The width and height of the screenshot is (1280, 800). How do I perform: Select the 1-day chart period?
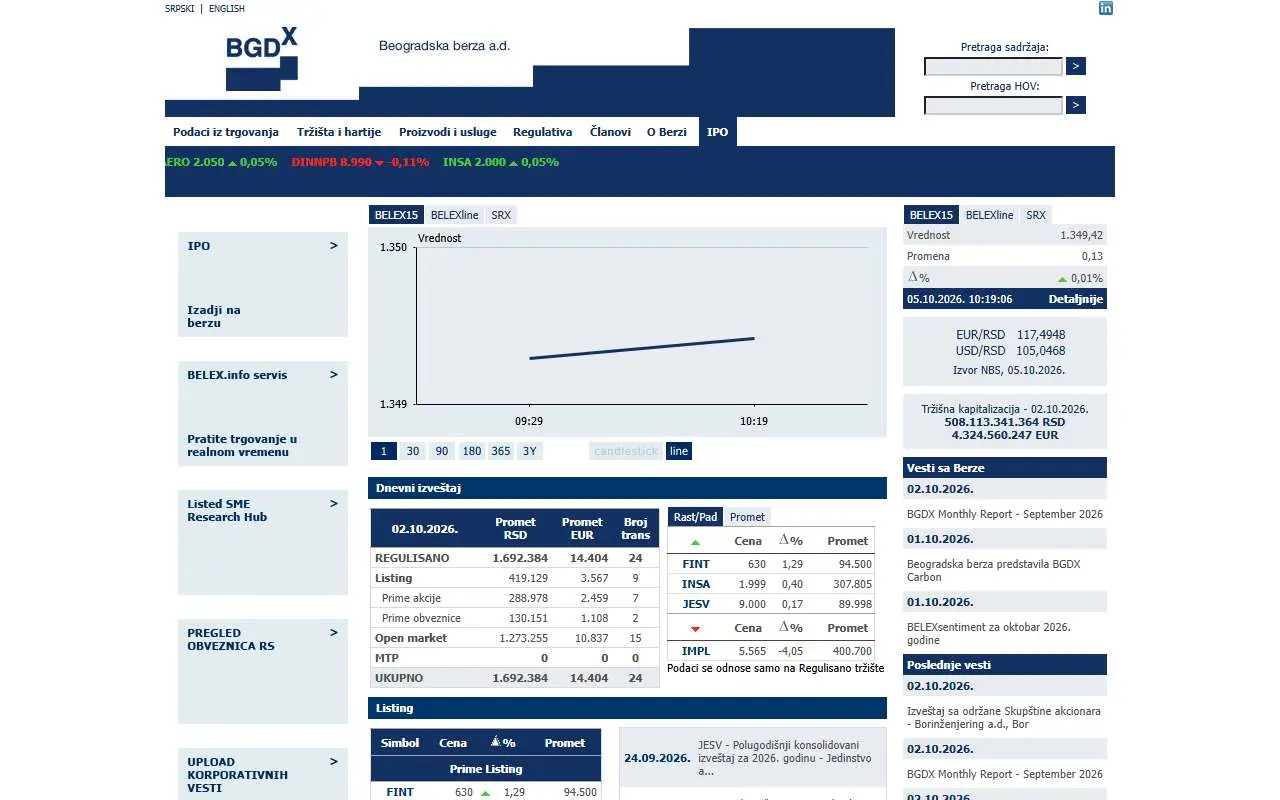click(x=384, y=451)
